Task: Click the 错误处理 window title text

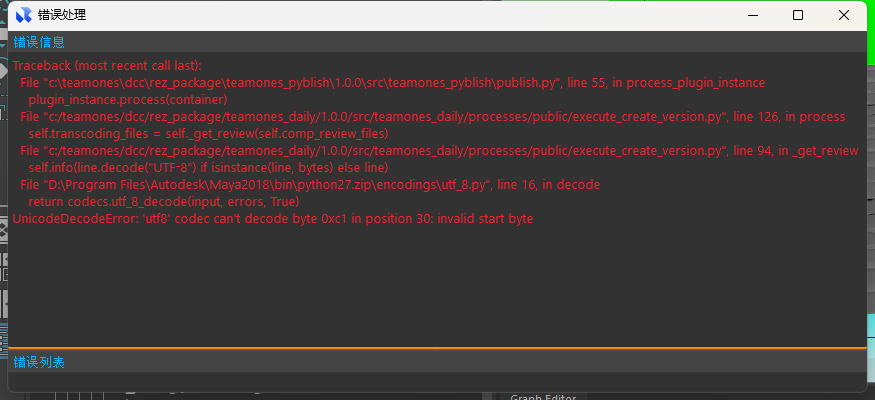Action: point(62,15)
